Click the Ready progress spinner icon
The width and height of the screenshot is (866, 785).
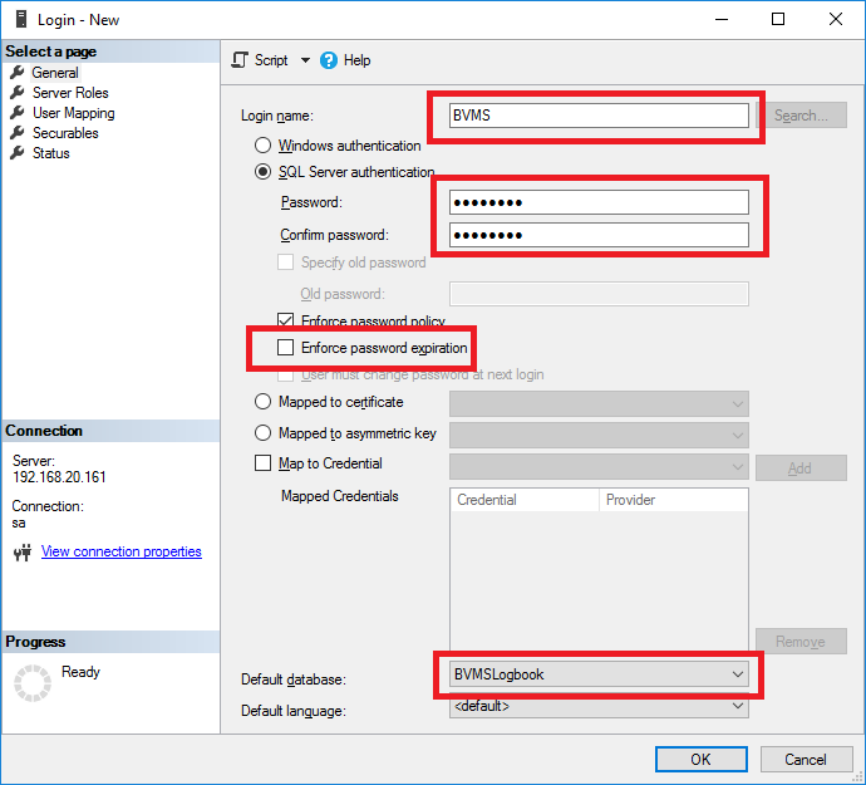click(33, 683)
